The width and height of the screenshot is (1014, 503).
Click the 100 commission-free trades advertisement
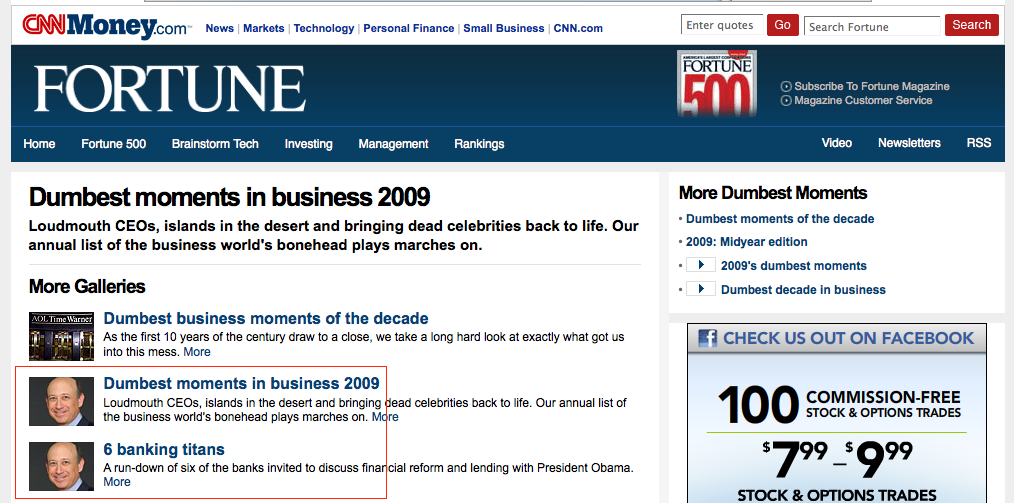(x=837, y=428)
